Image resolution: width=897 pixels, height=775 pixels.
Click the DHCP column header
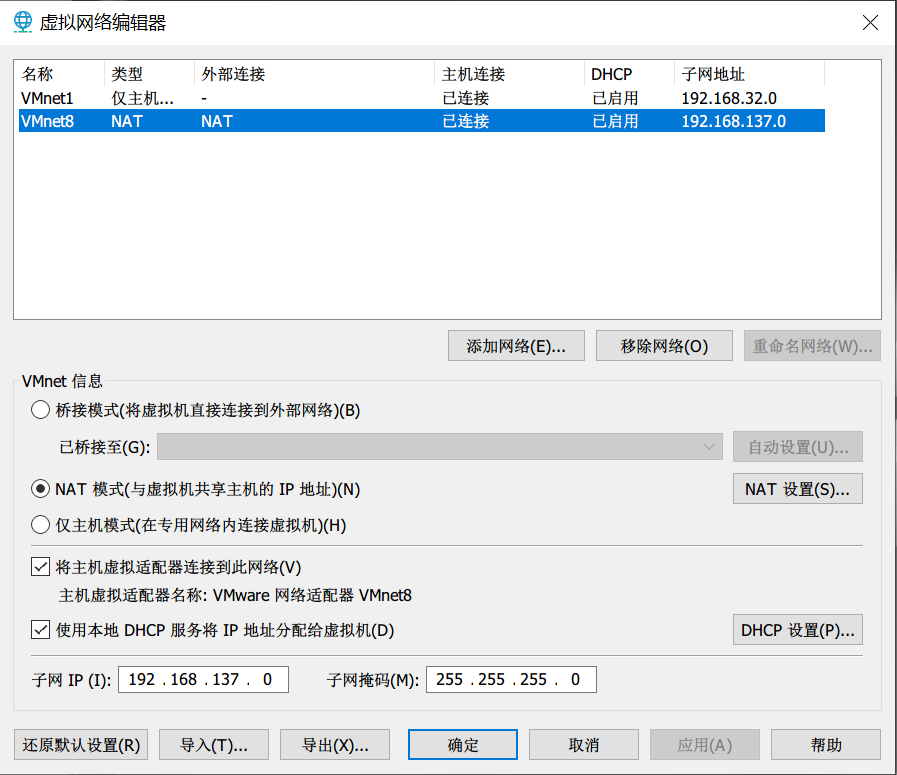click(x=629, y=74)
